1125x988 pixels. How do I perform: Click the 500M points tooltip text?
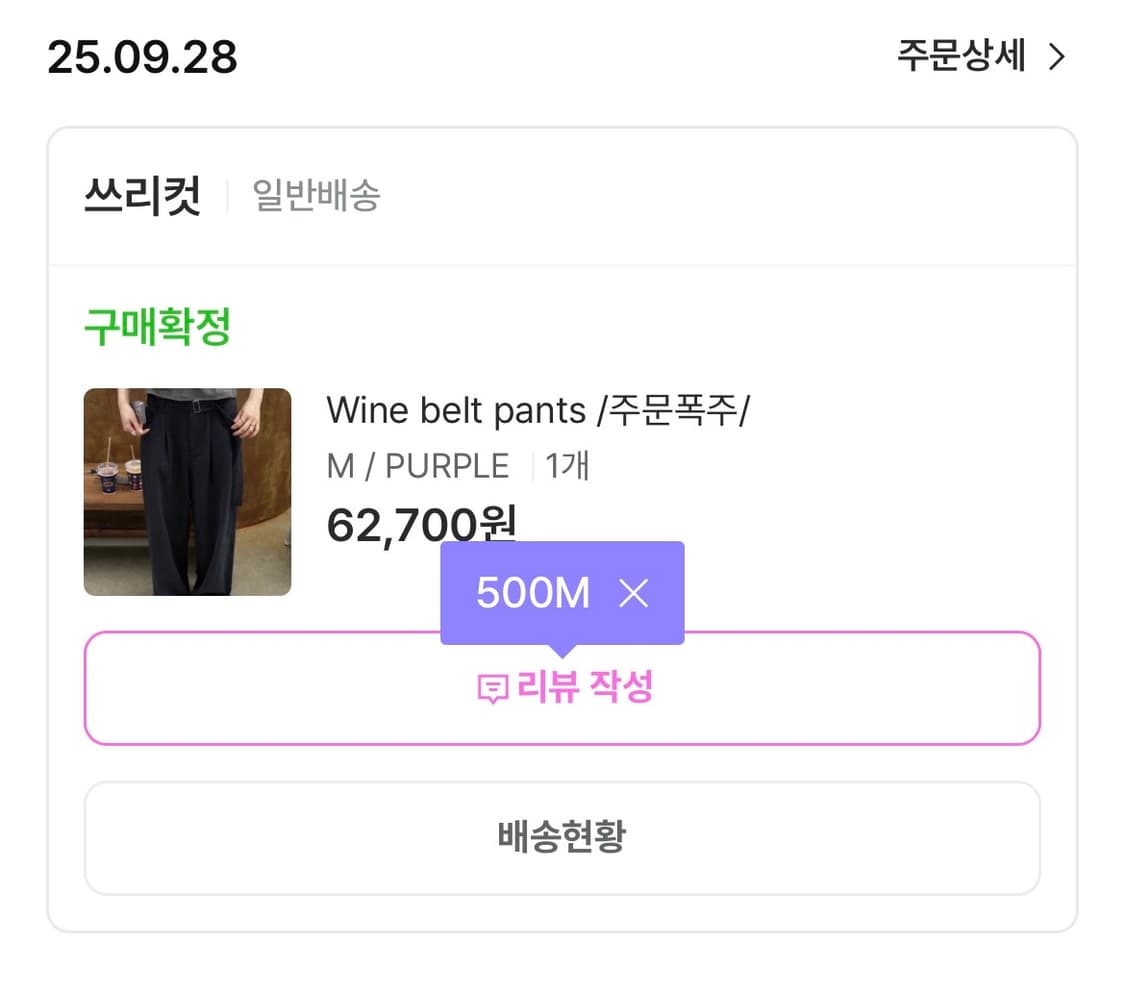(x=533, y=594)
